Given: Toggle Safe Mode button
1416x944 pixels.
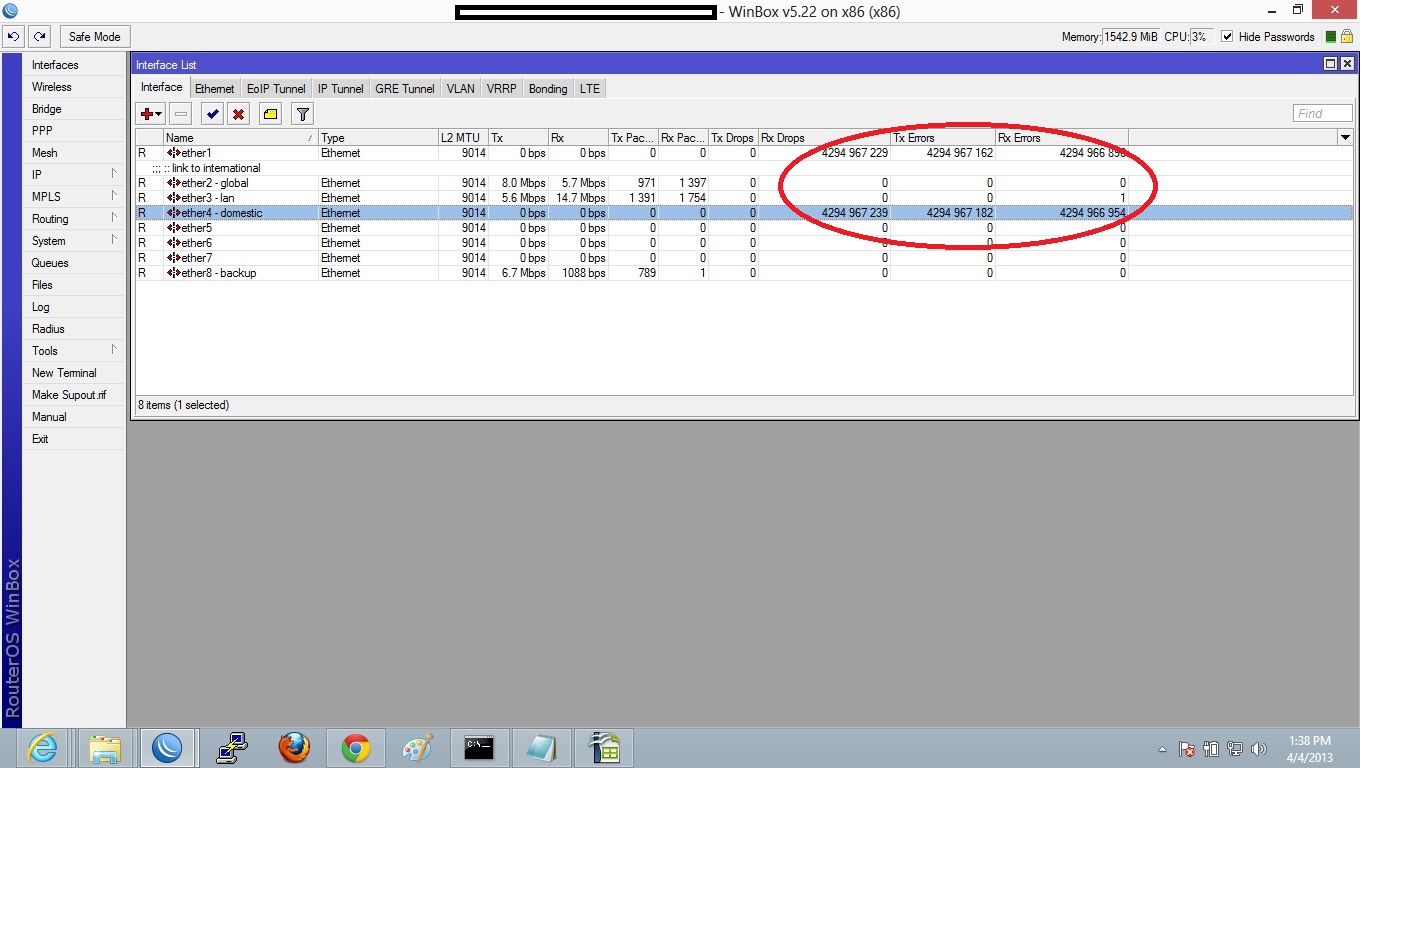Looking at the screenshot, I should click(x=95, y=37).
